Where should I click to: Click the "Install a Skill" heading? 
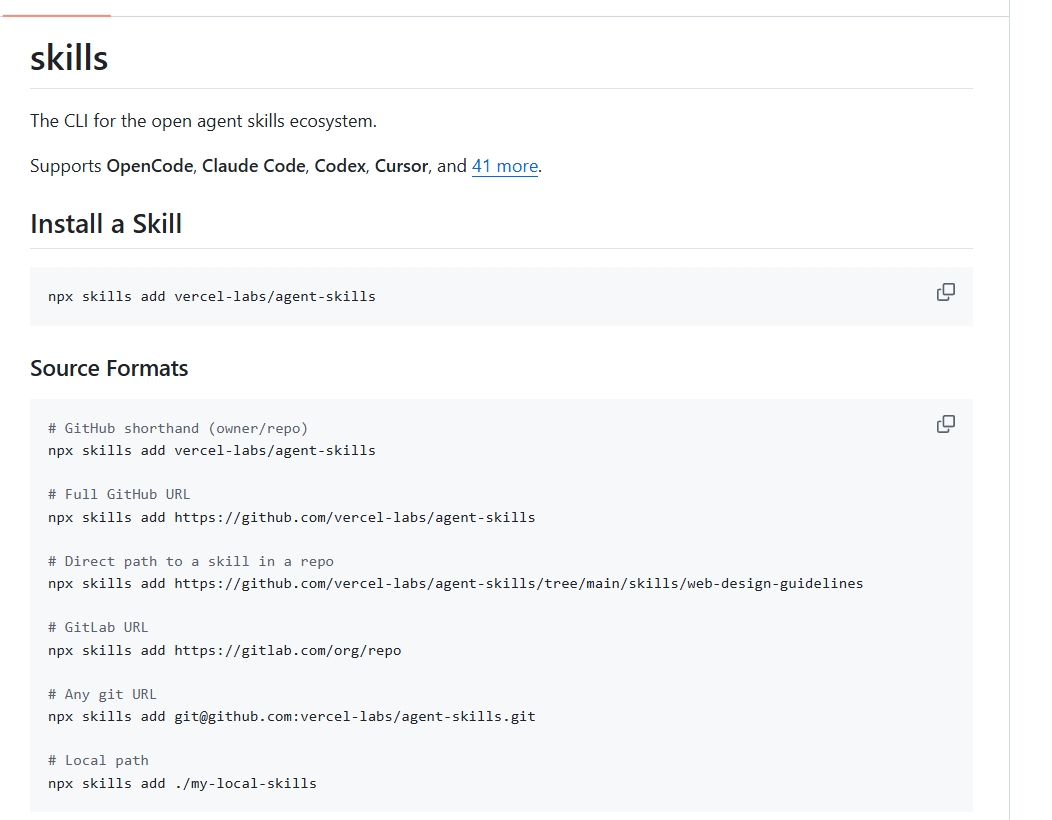(x=106, y=224)
